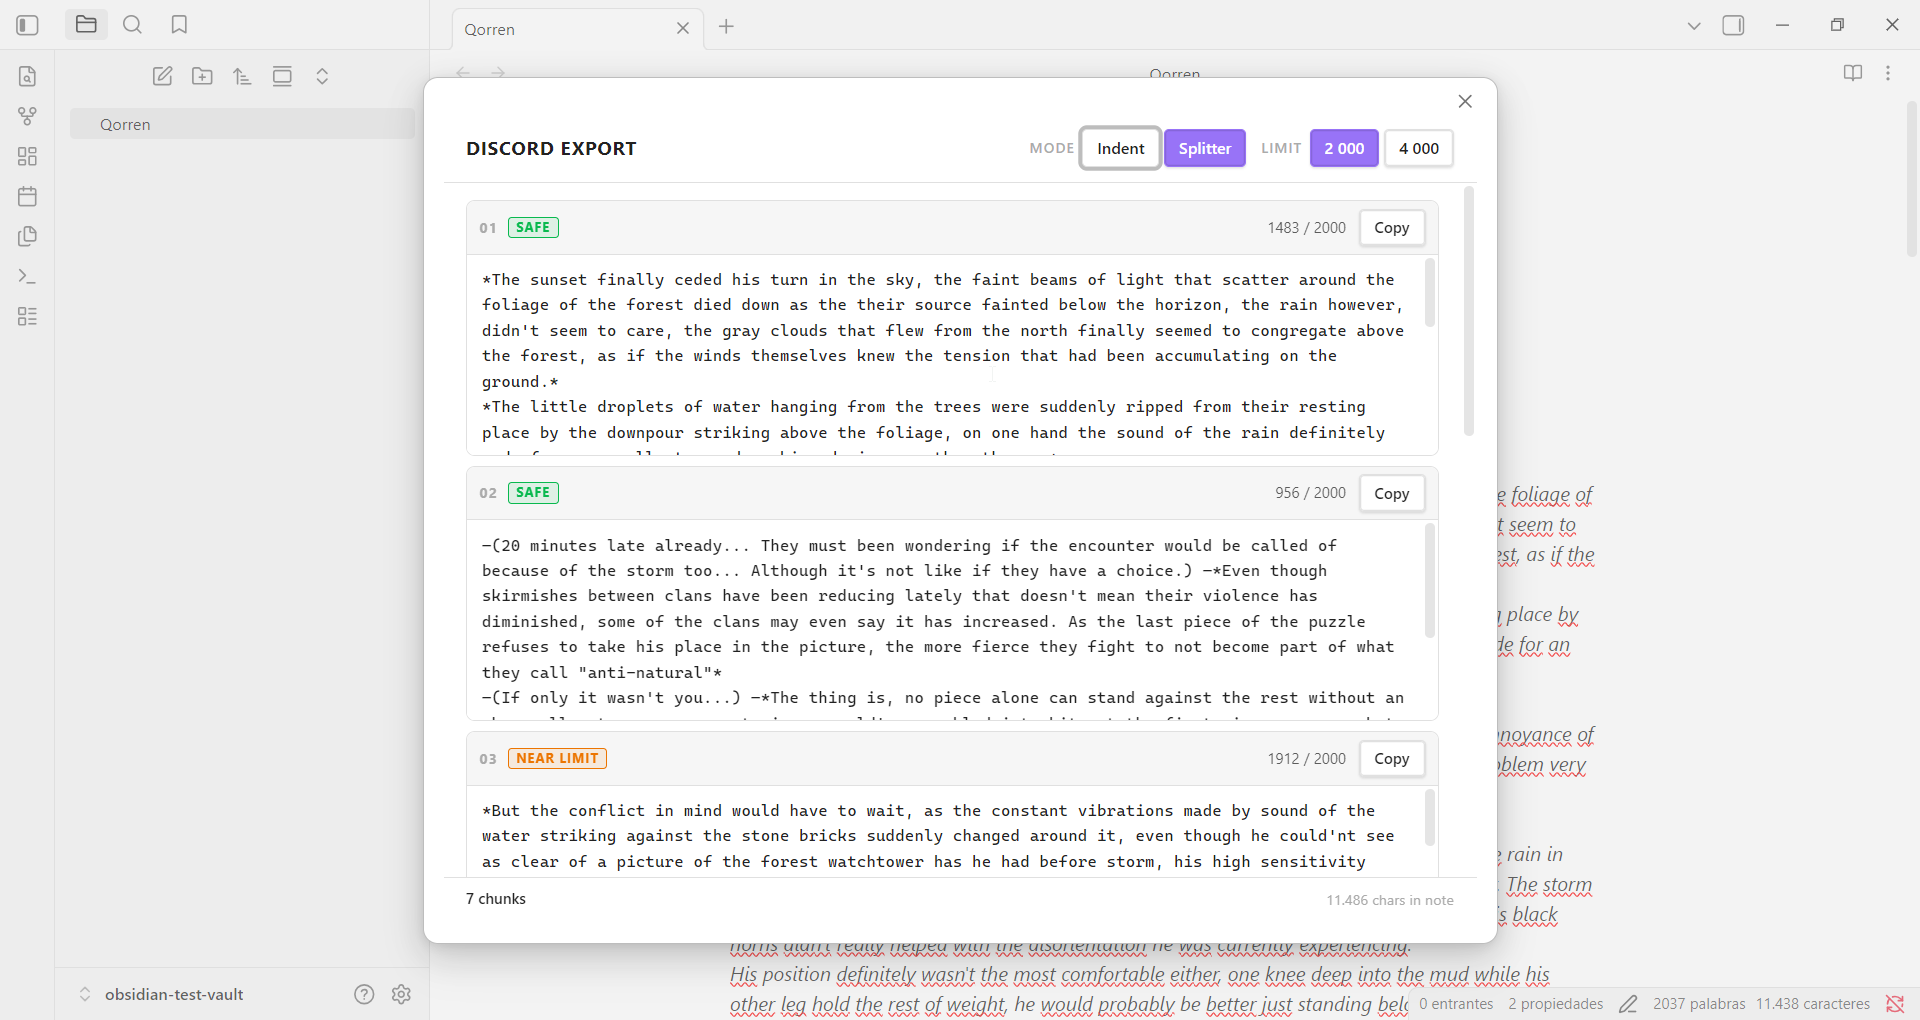This screenshot has width=1920, height=1020.
Task: Click 2 propiedades in status bar
Action: pyautogui.click(x=1556, y=1004)
